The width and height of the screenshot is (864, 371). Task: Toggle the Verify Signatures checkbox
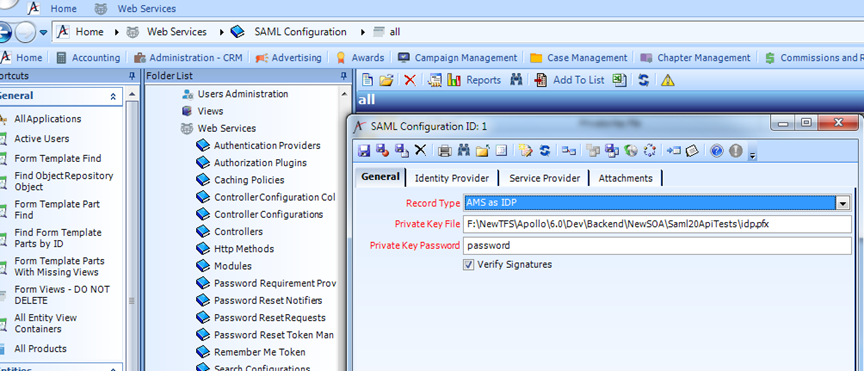click(469, 265)
